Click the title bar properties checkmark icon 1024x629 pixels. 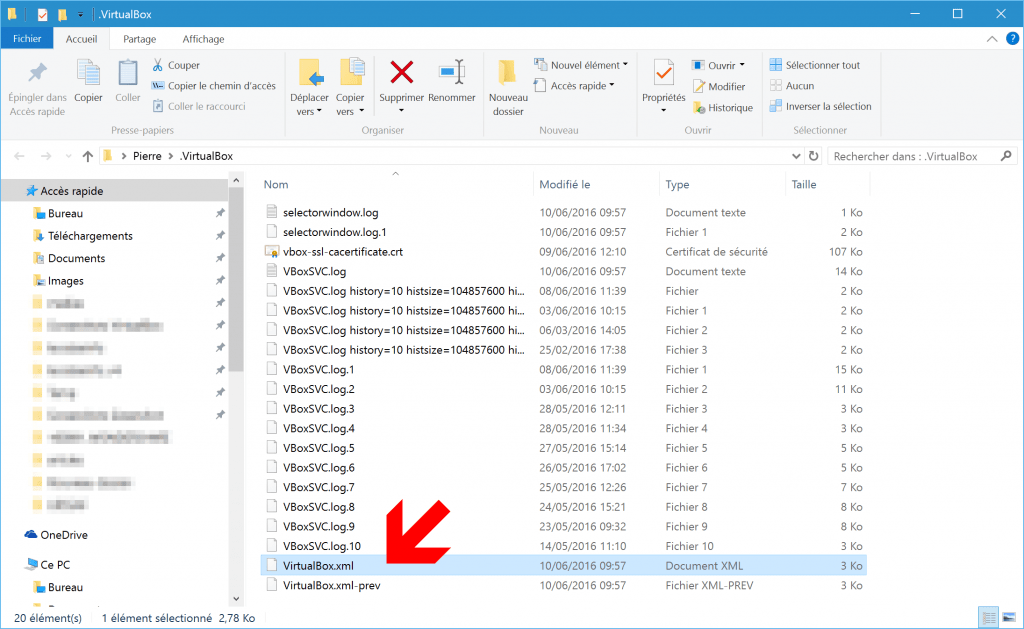click(x=42, y=14)
